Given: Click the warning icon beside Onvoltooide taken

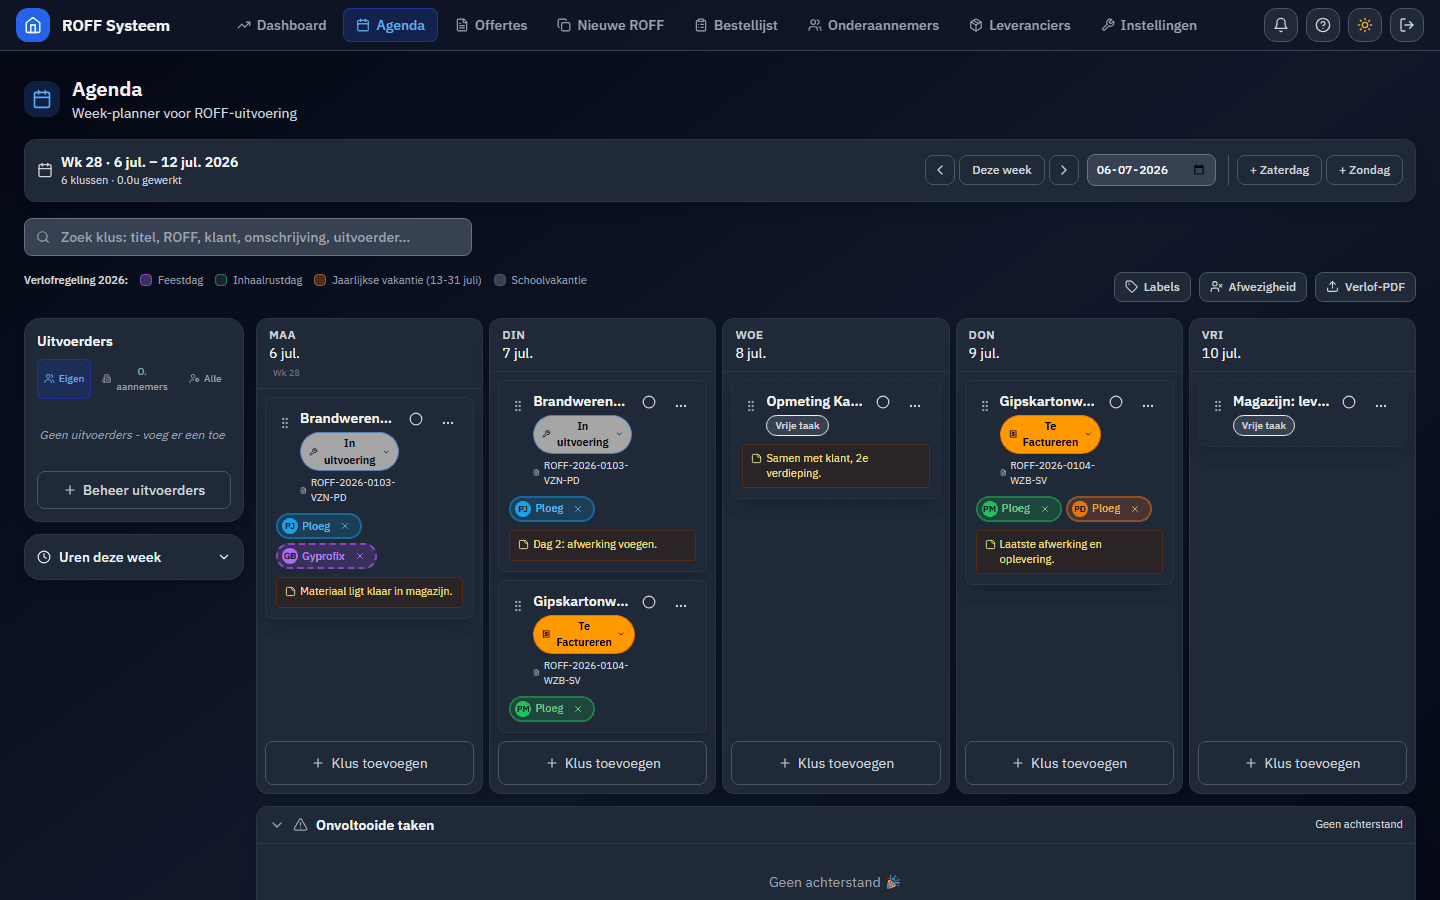Looking at the screenshot, I should point(300,825).
